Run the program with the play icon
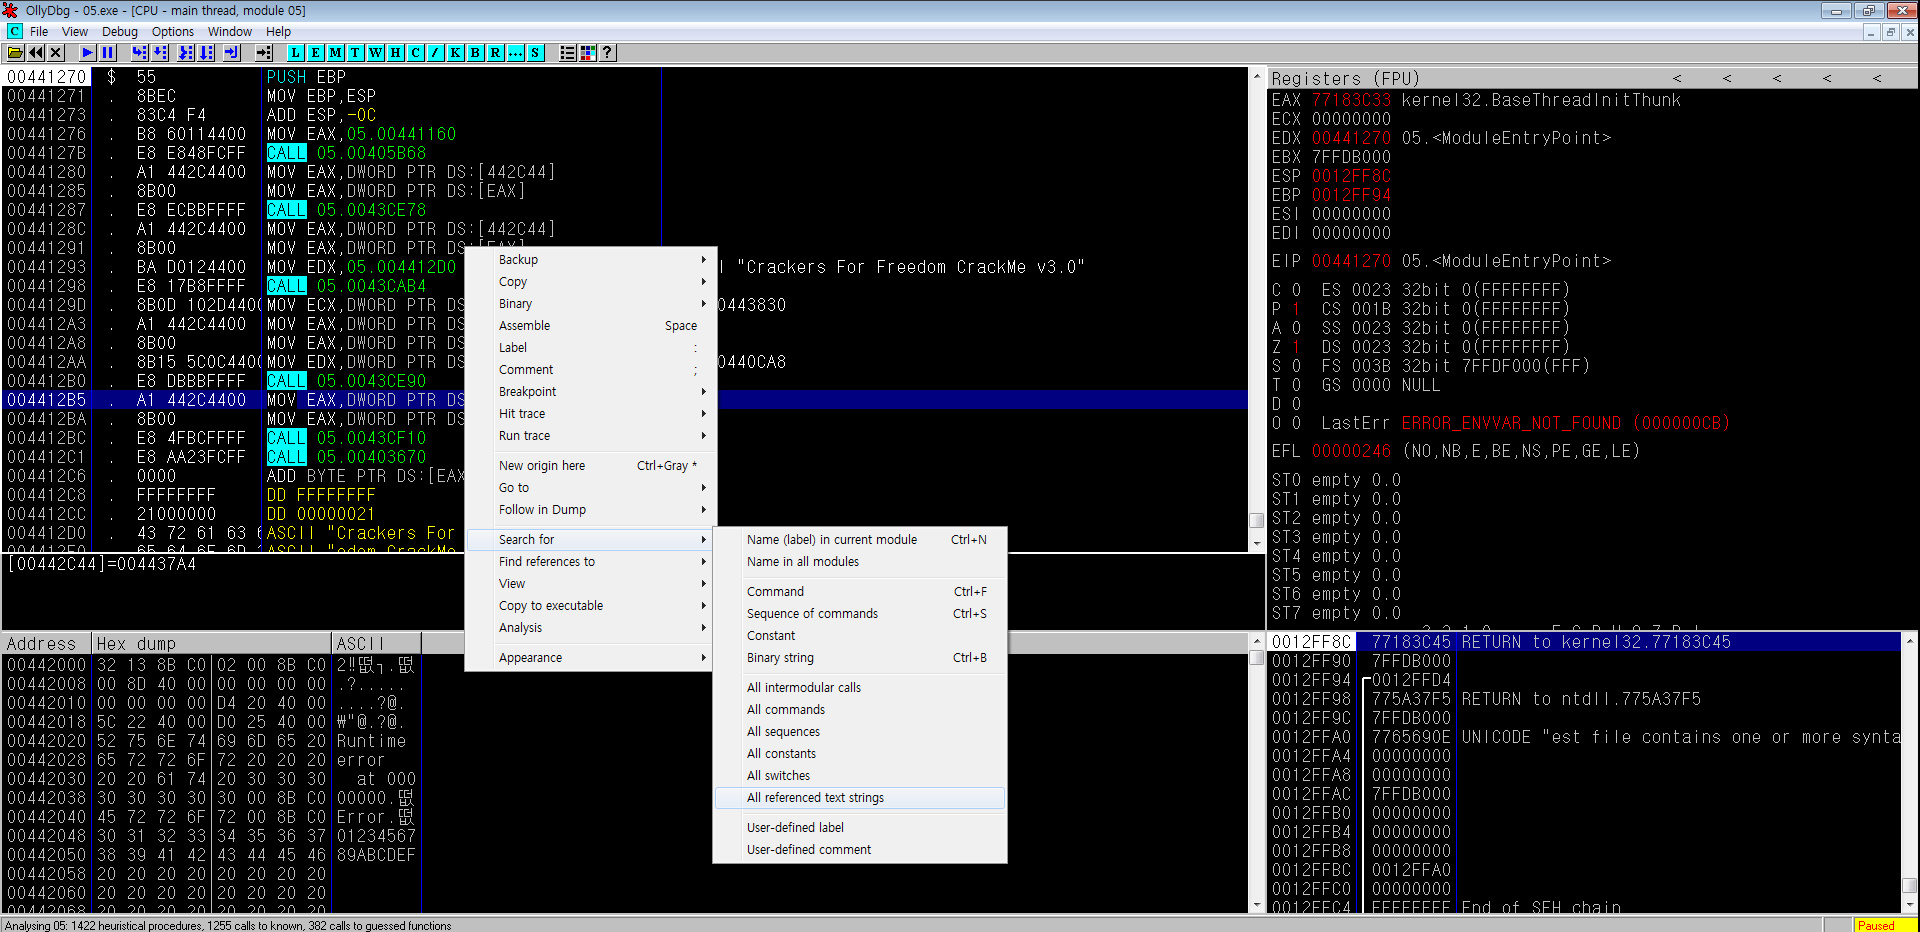Image resolution: width=1920 pixels, height=932 pixels. tap(88, 53)
